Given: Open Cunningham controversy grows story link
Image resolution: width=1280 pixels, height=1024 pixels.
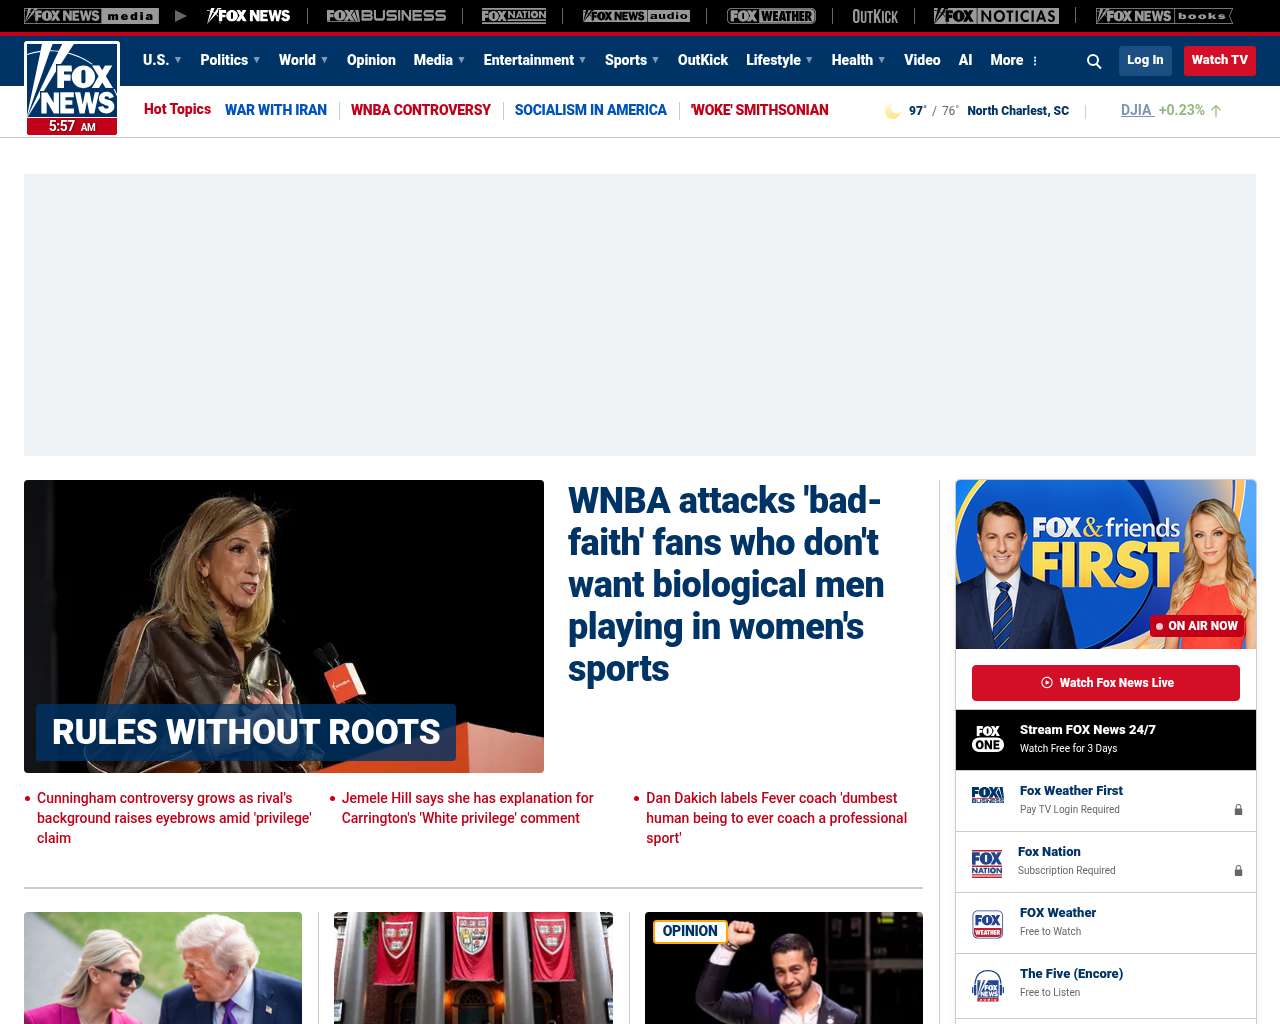Looking at the screenshot, I should coord(174,818).
